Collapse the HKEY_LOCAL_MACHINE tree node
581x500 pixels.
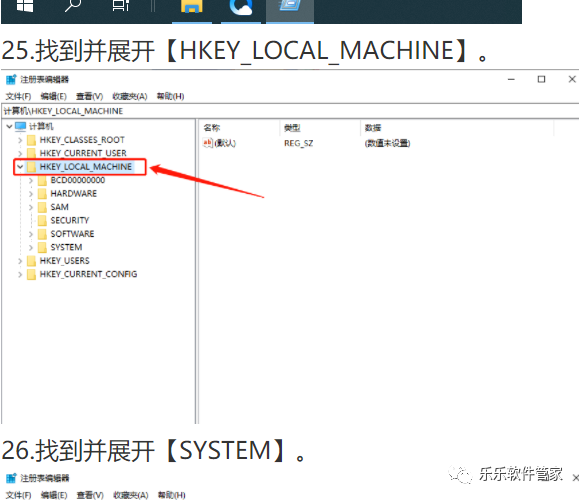pos(20,167)
